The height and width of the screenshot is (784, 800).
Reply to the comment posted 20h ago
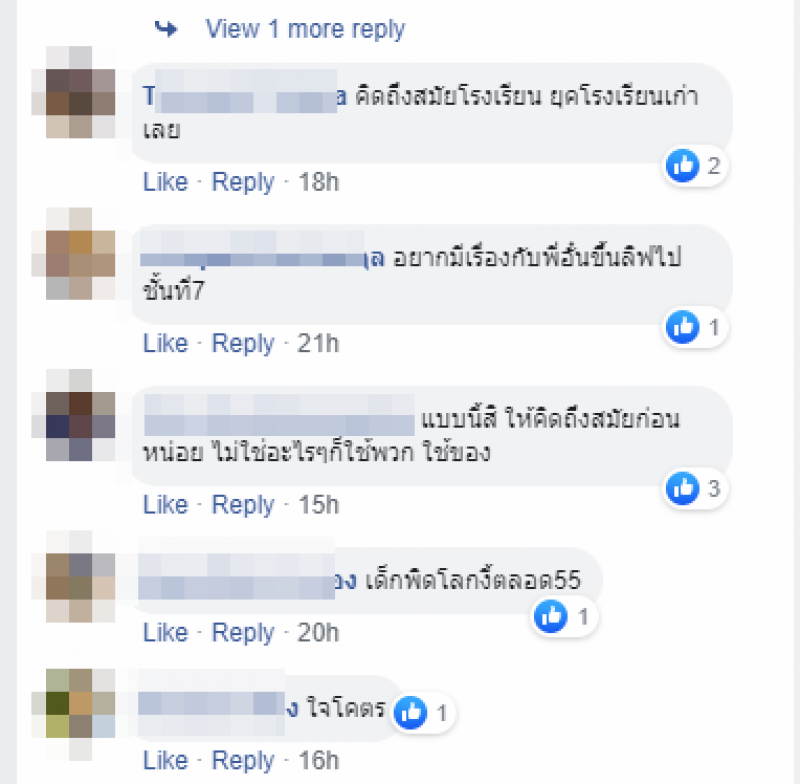click(x=243, y=634)
